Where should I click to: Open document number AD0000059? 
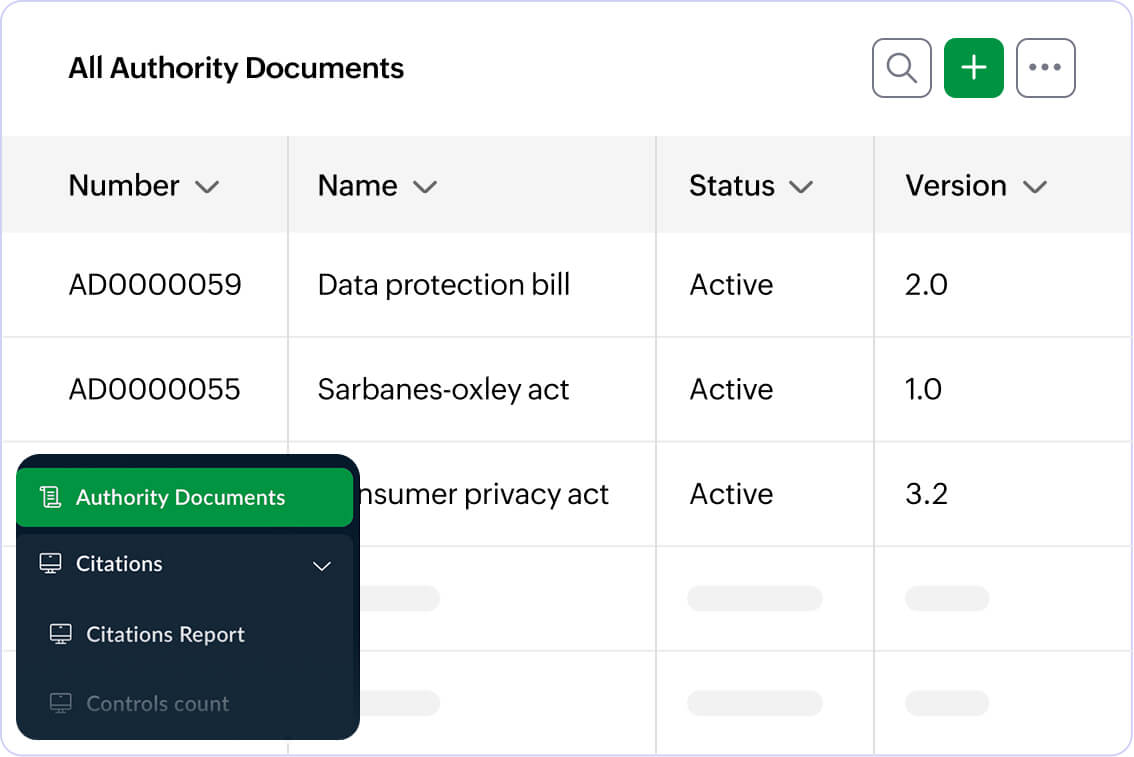click(155, 285)
